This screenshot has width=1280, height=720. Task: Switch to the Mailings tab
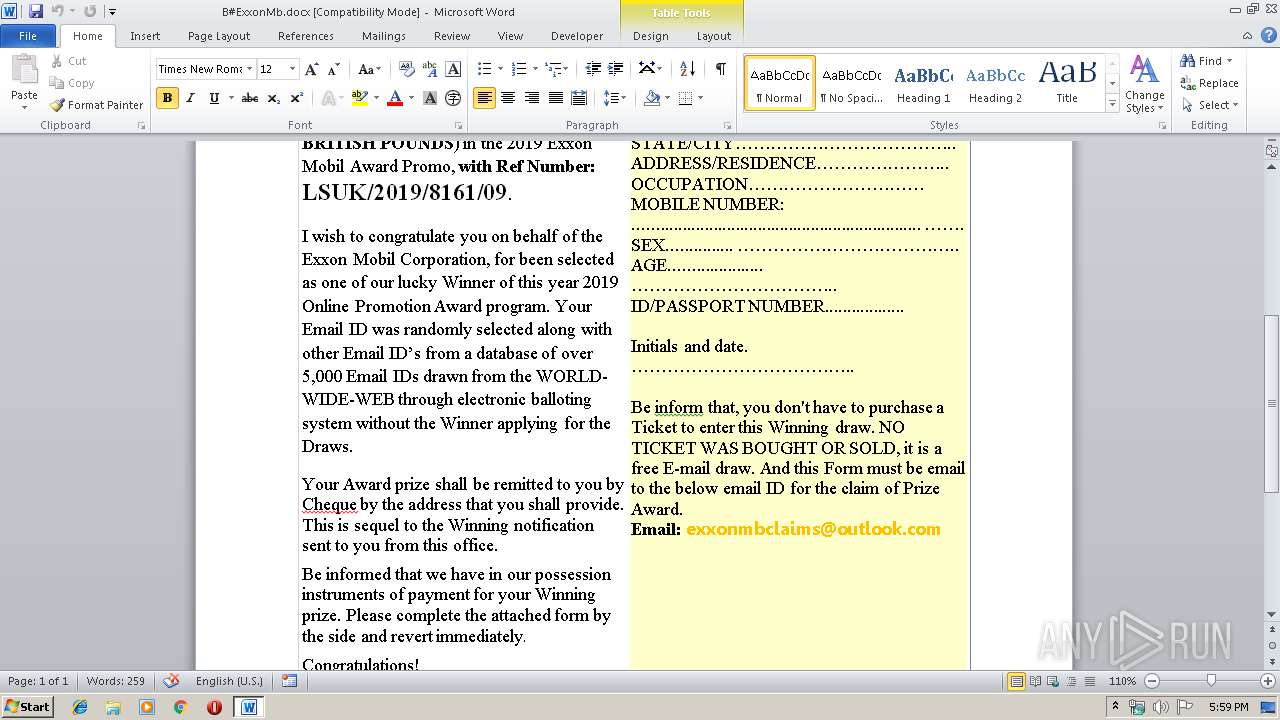[x=384, y=36]
